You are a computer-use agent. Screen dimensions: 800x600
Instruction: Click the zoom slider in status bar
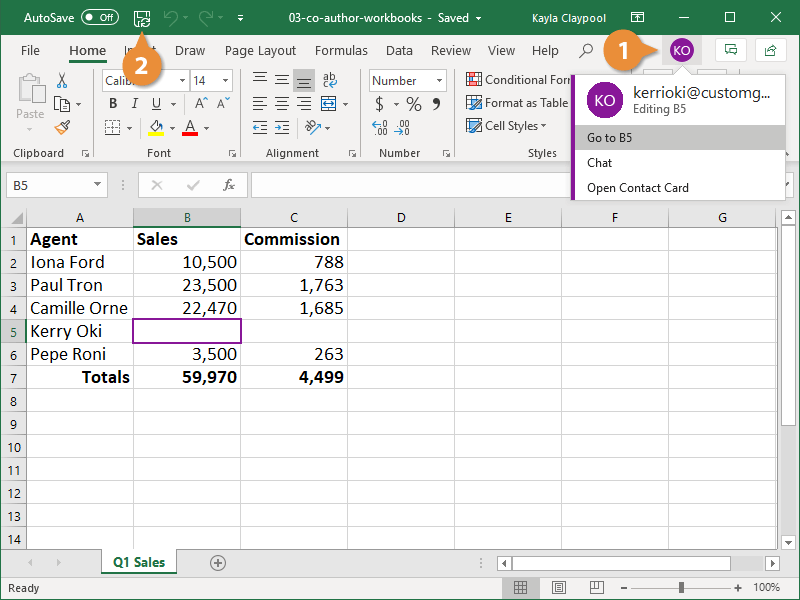tap(683, 588)
